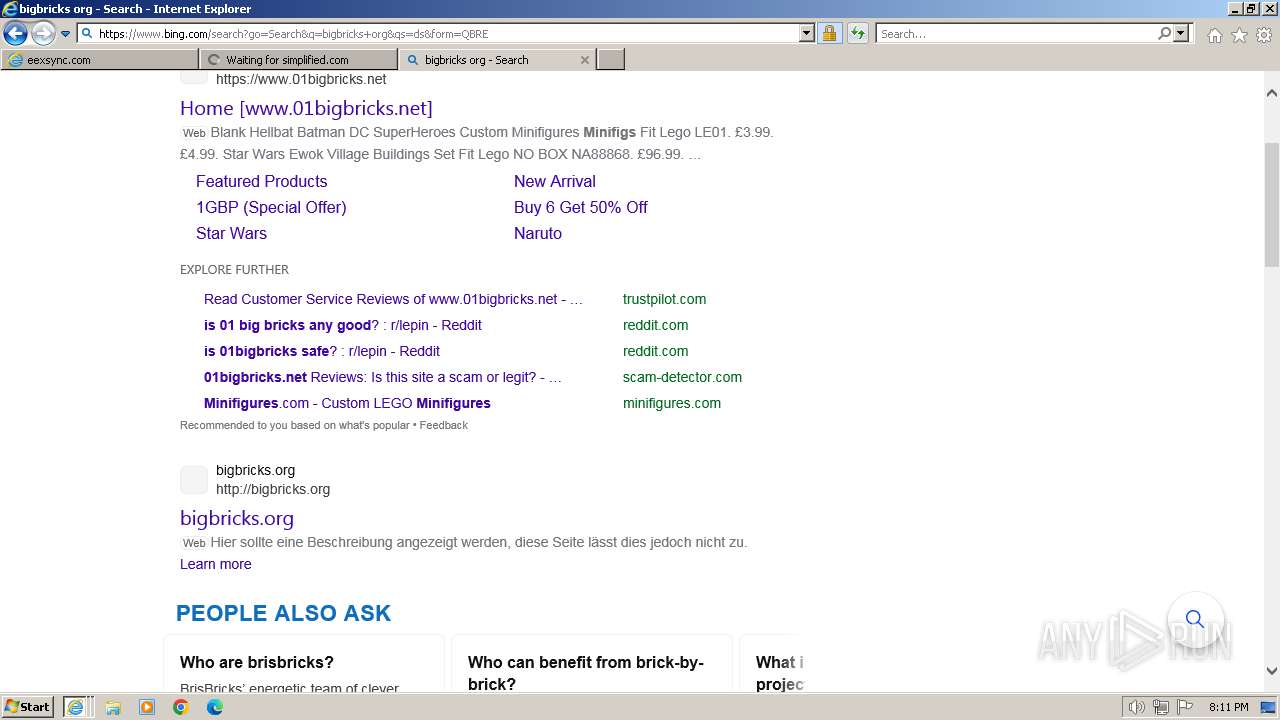Image resolution: width=1280 pixels, height=720 pixels.
Task: Expand the address bar autocomplete dropdown
Action: (807, 33)
